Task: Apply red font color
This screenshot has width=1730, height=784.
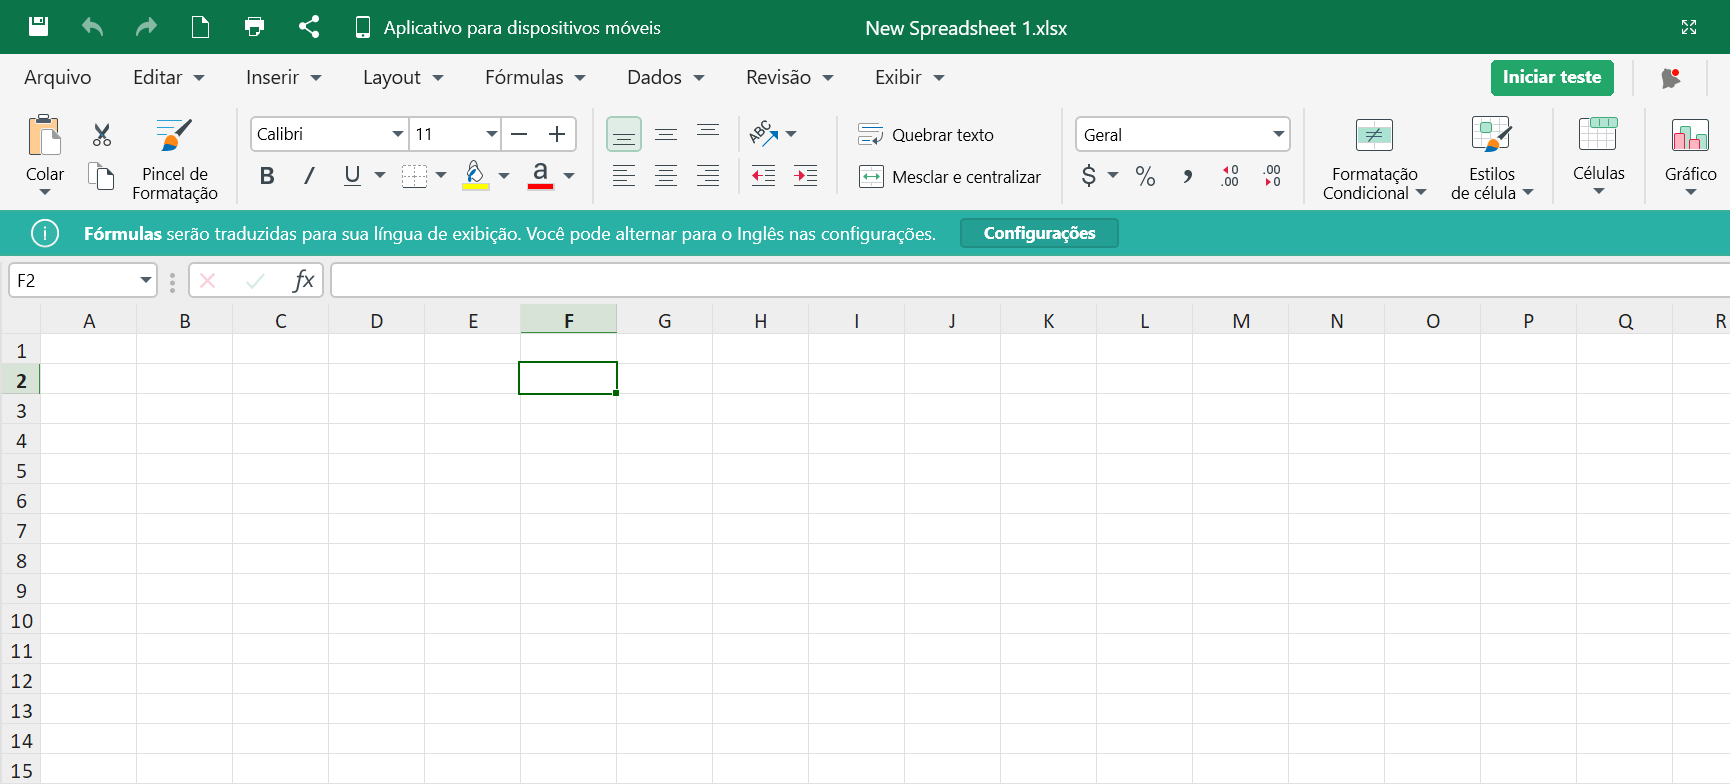Action: 540,176
